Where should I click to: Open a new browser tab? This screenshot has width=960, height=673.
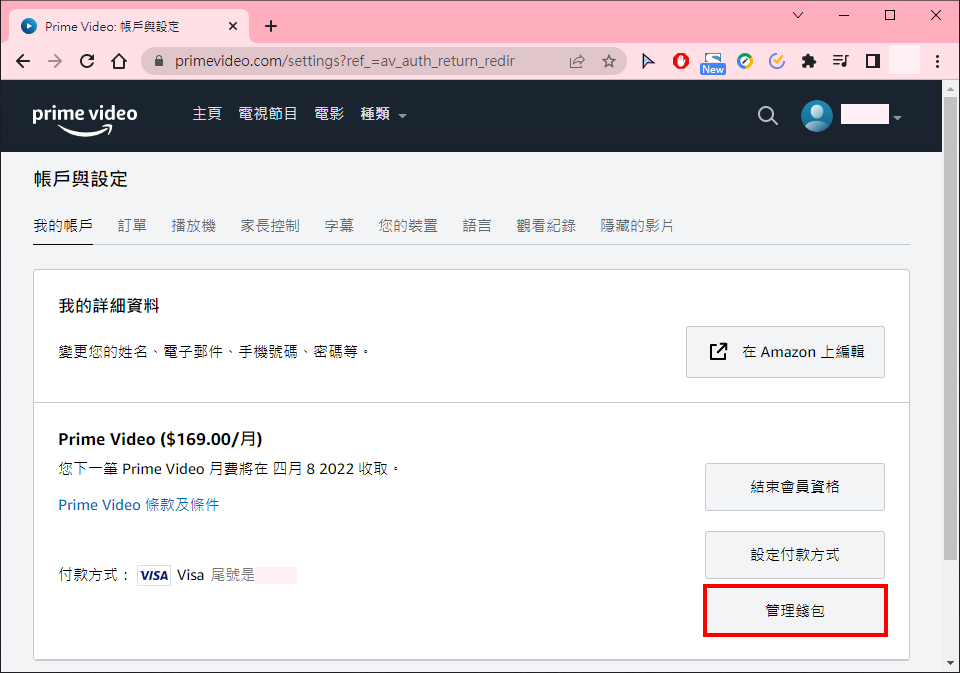coord(271,26)
